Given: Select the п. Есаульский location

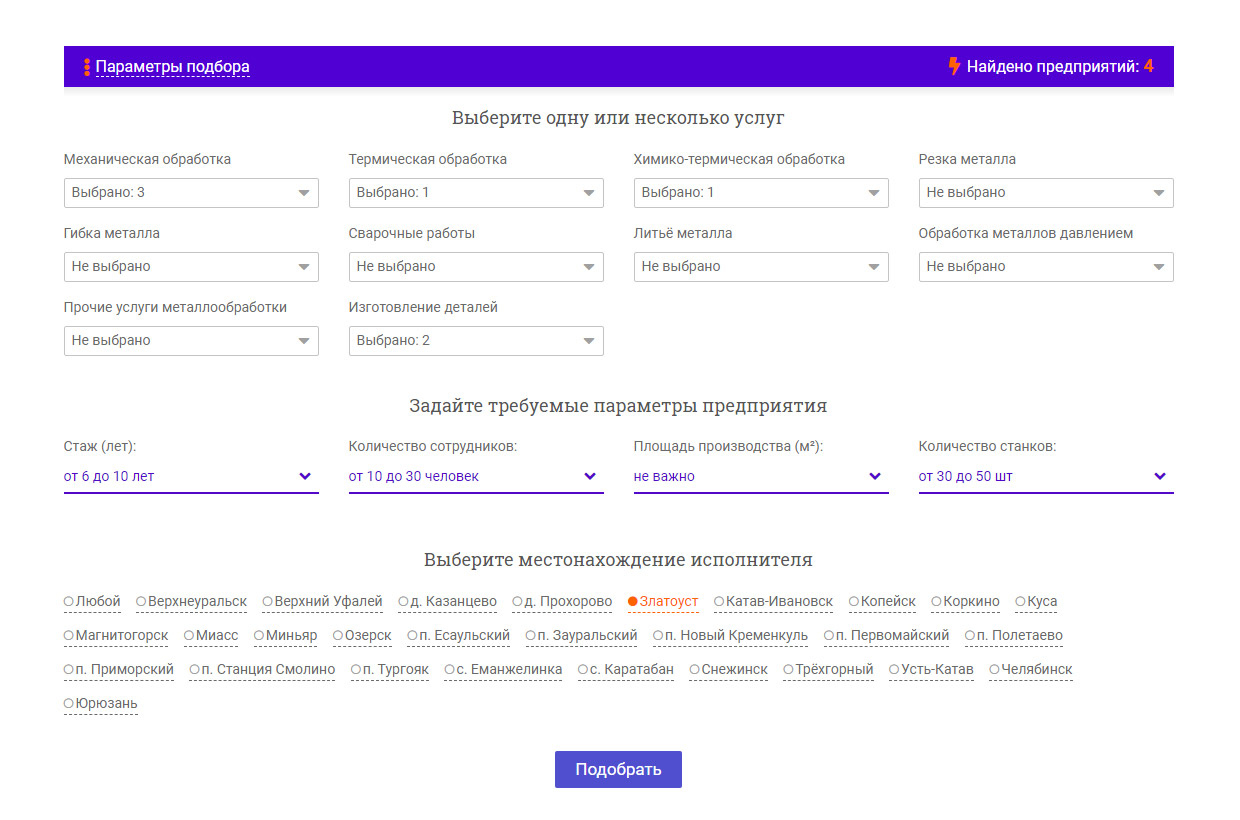Looking at the screenshot, I should click(x=458, y=636).
